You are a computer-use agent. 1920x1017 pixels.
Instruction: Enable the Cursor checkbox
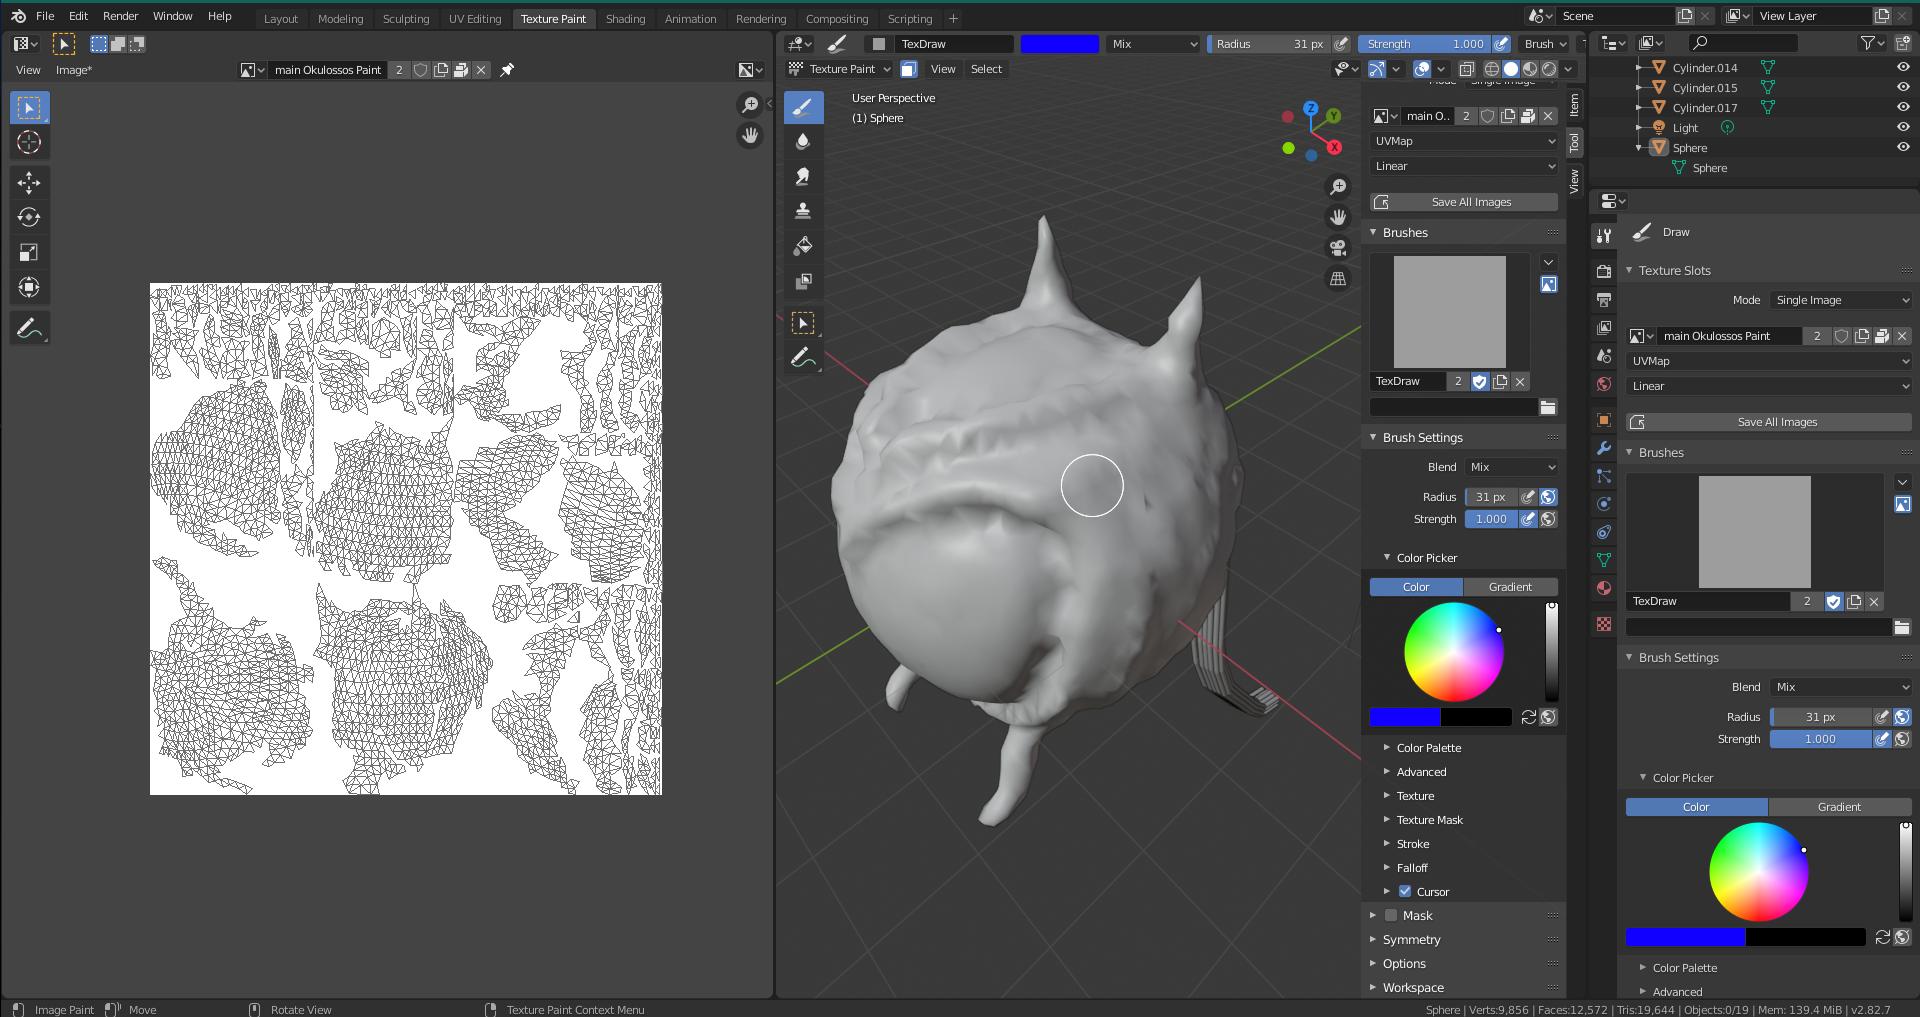point(1405,891)
